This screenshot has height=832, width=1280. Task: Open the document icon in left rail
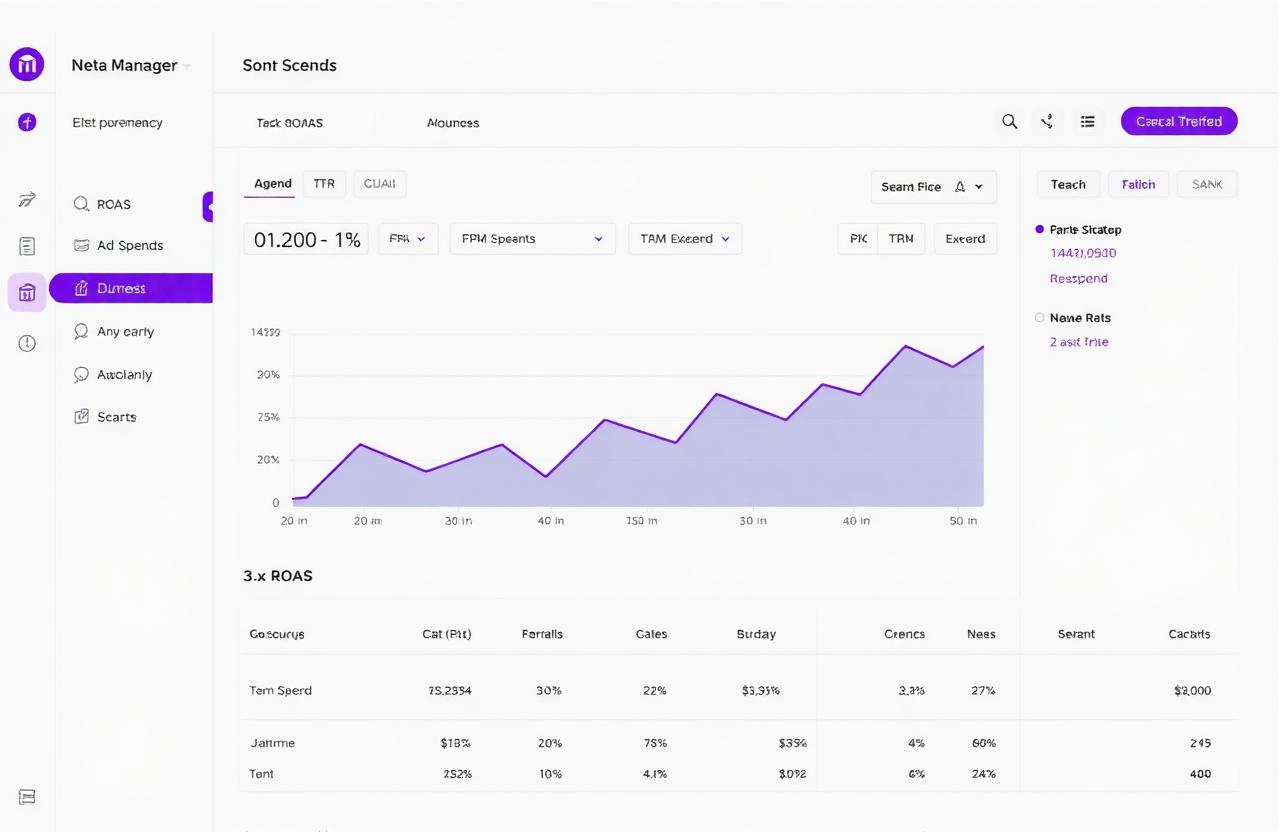pyautogui.click(x=27, y=246)
